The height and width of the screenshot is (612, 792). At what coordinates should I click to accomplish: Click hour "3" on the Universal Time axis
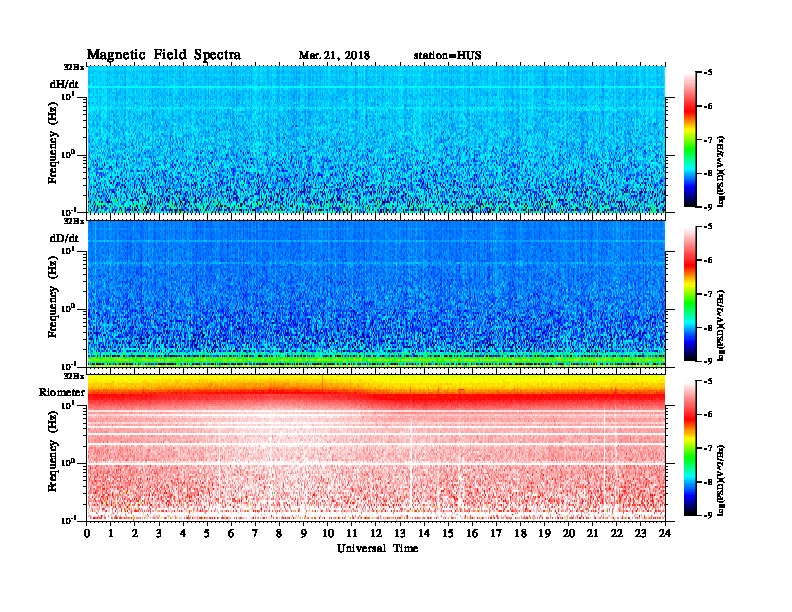click(x=159, y=534)
